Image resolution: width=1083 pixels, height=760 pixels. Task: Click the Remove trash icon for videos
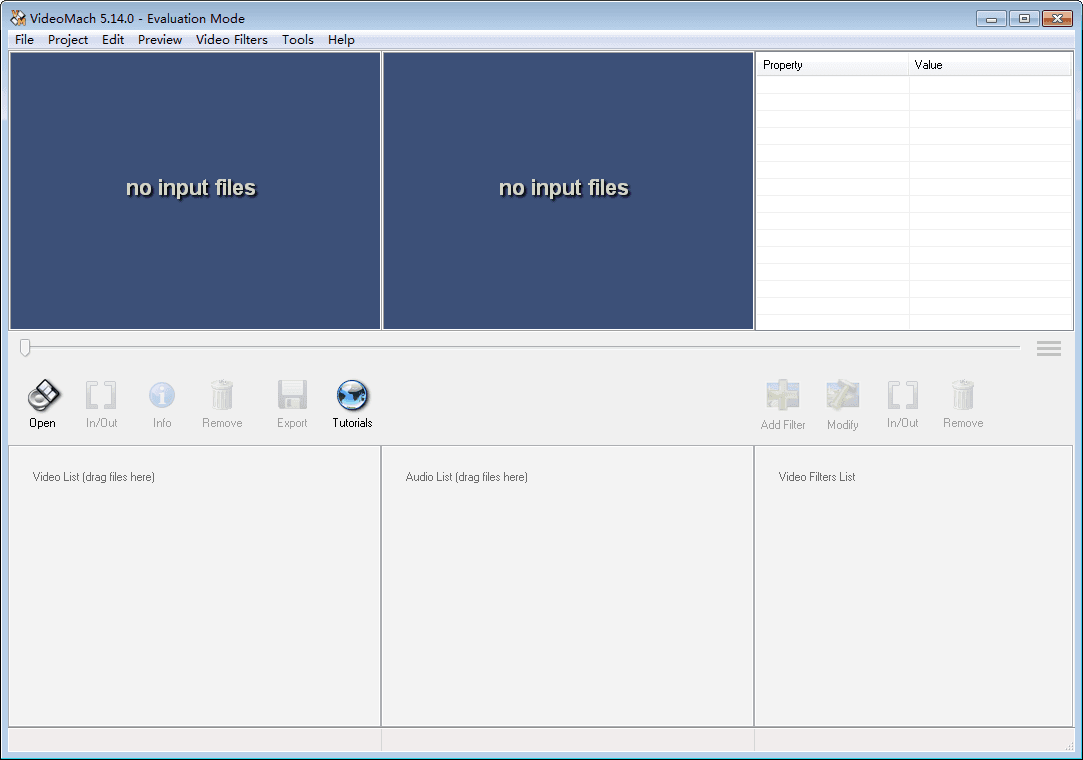(222, 396)
